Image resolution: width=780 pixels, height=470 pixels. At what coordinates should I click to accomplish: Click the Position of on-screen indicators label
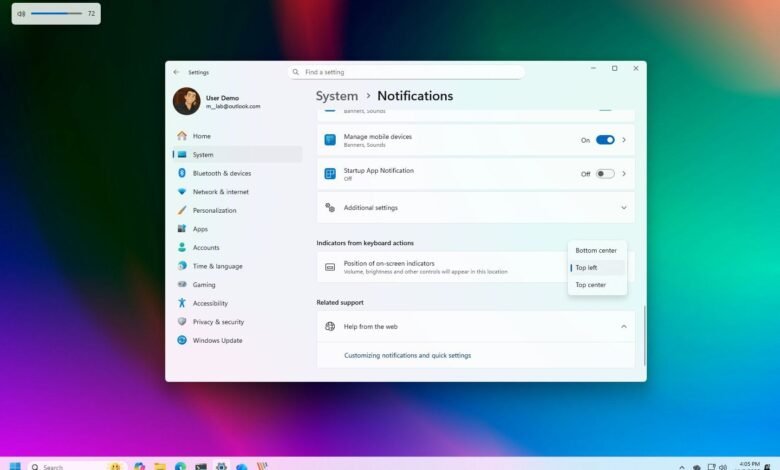pyautogui.click(x=389, y=263)
